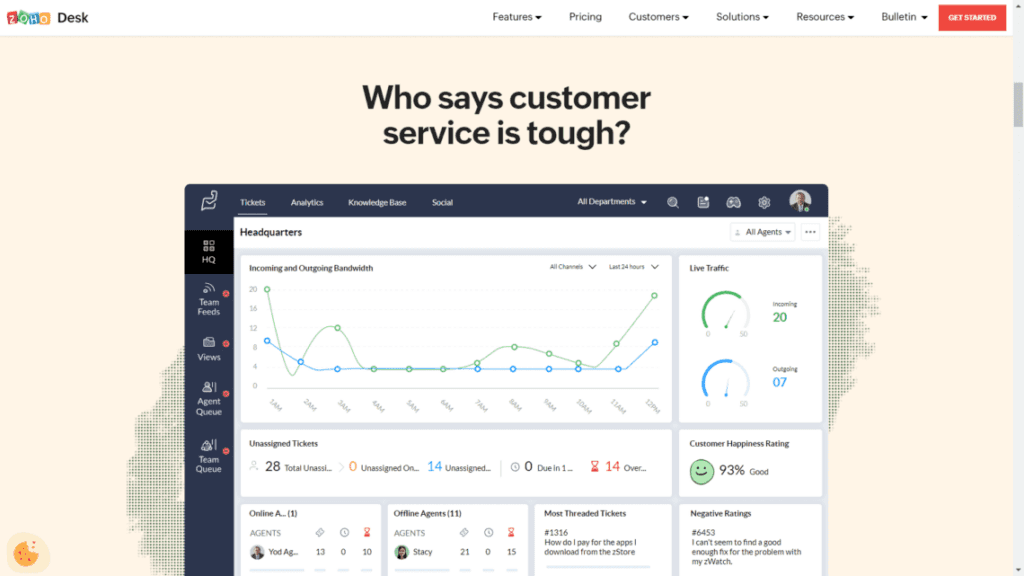Open Views in the left sidebar
The image size is (1024, 576).
click(x=209, y=347)
